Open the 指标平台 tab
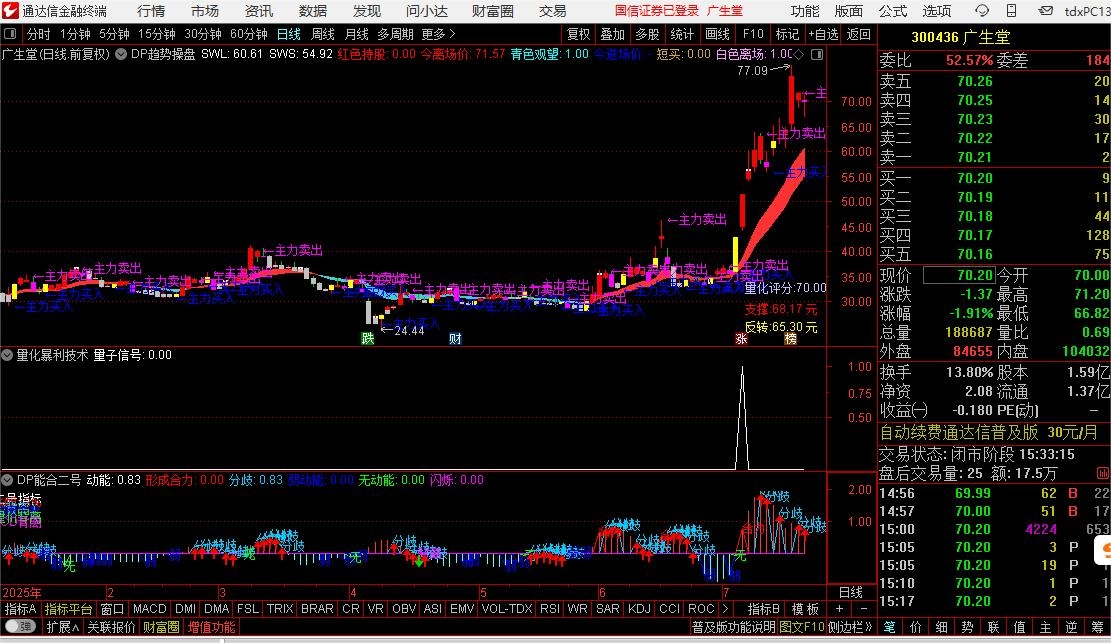 [69, 609]
